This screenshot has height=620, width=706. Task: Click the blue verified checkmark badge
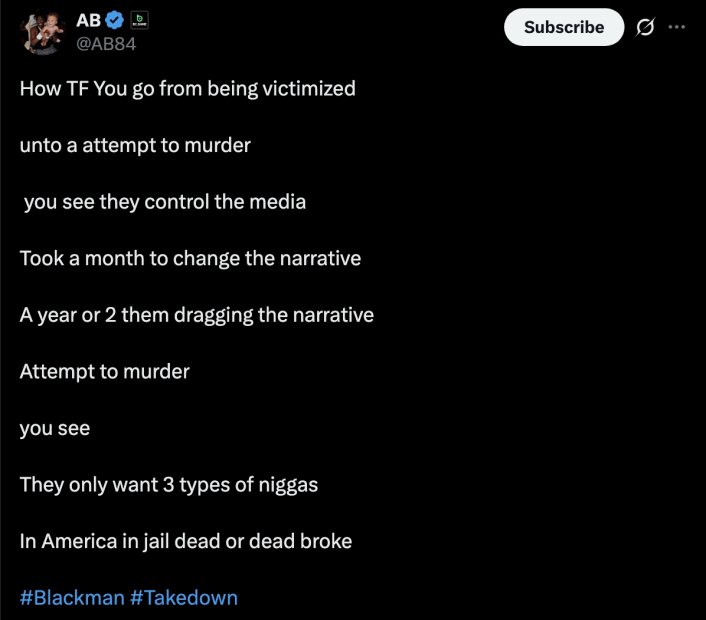coord(114,20)
